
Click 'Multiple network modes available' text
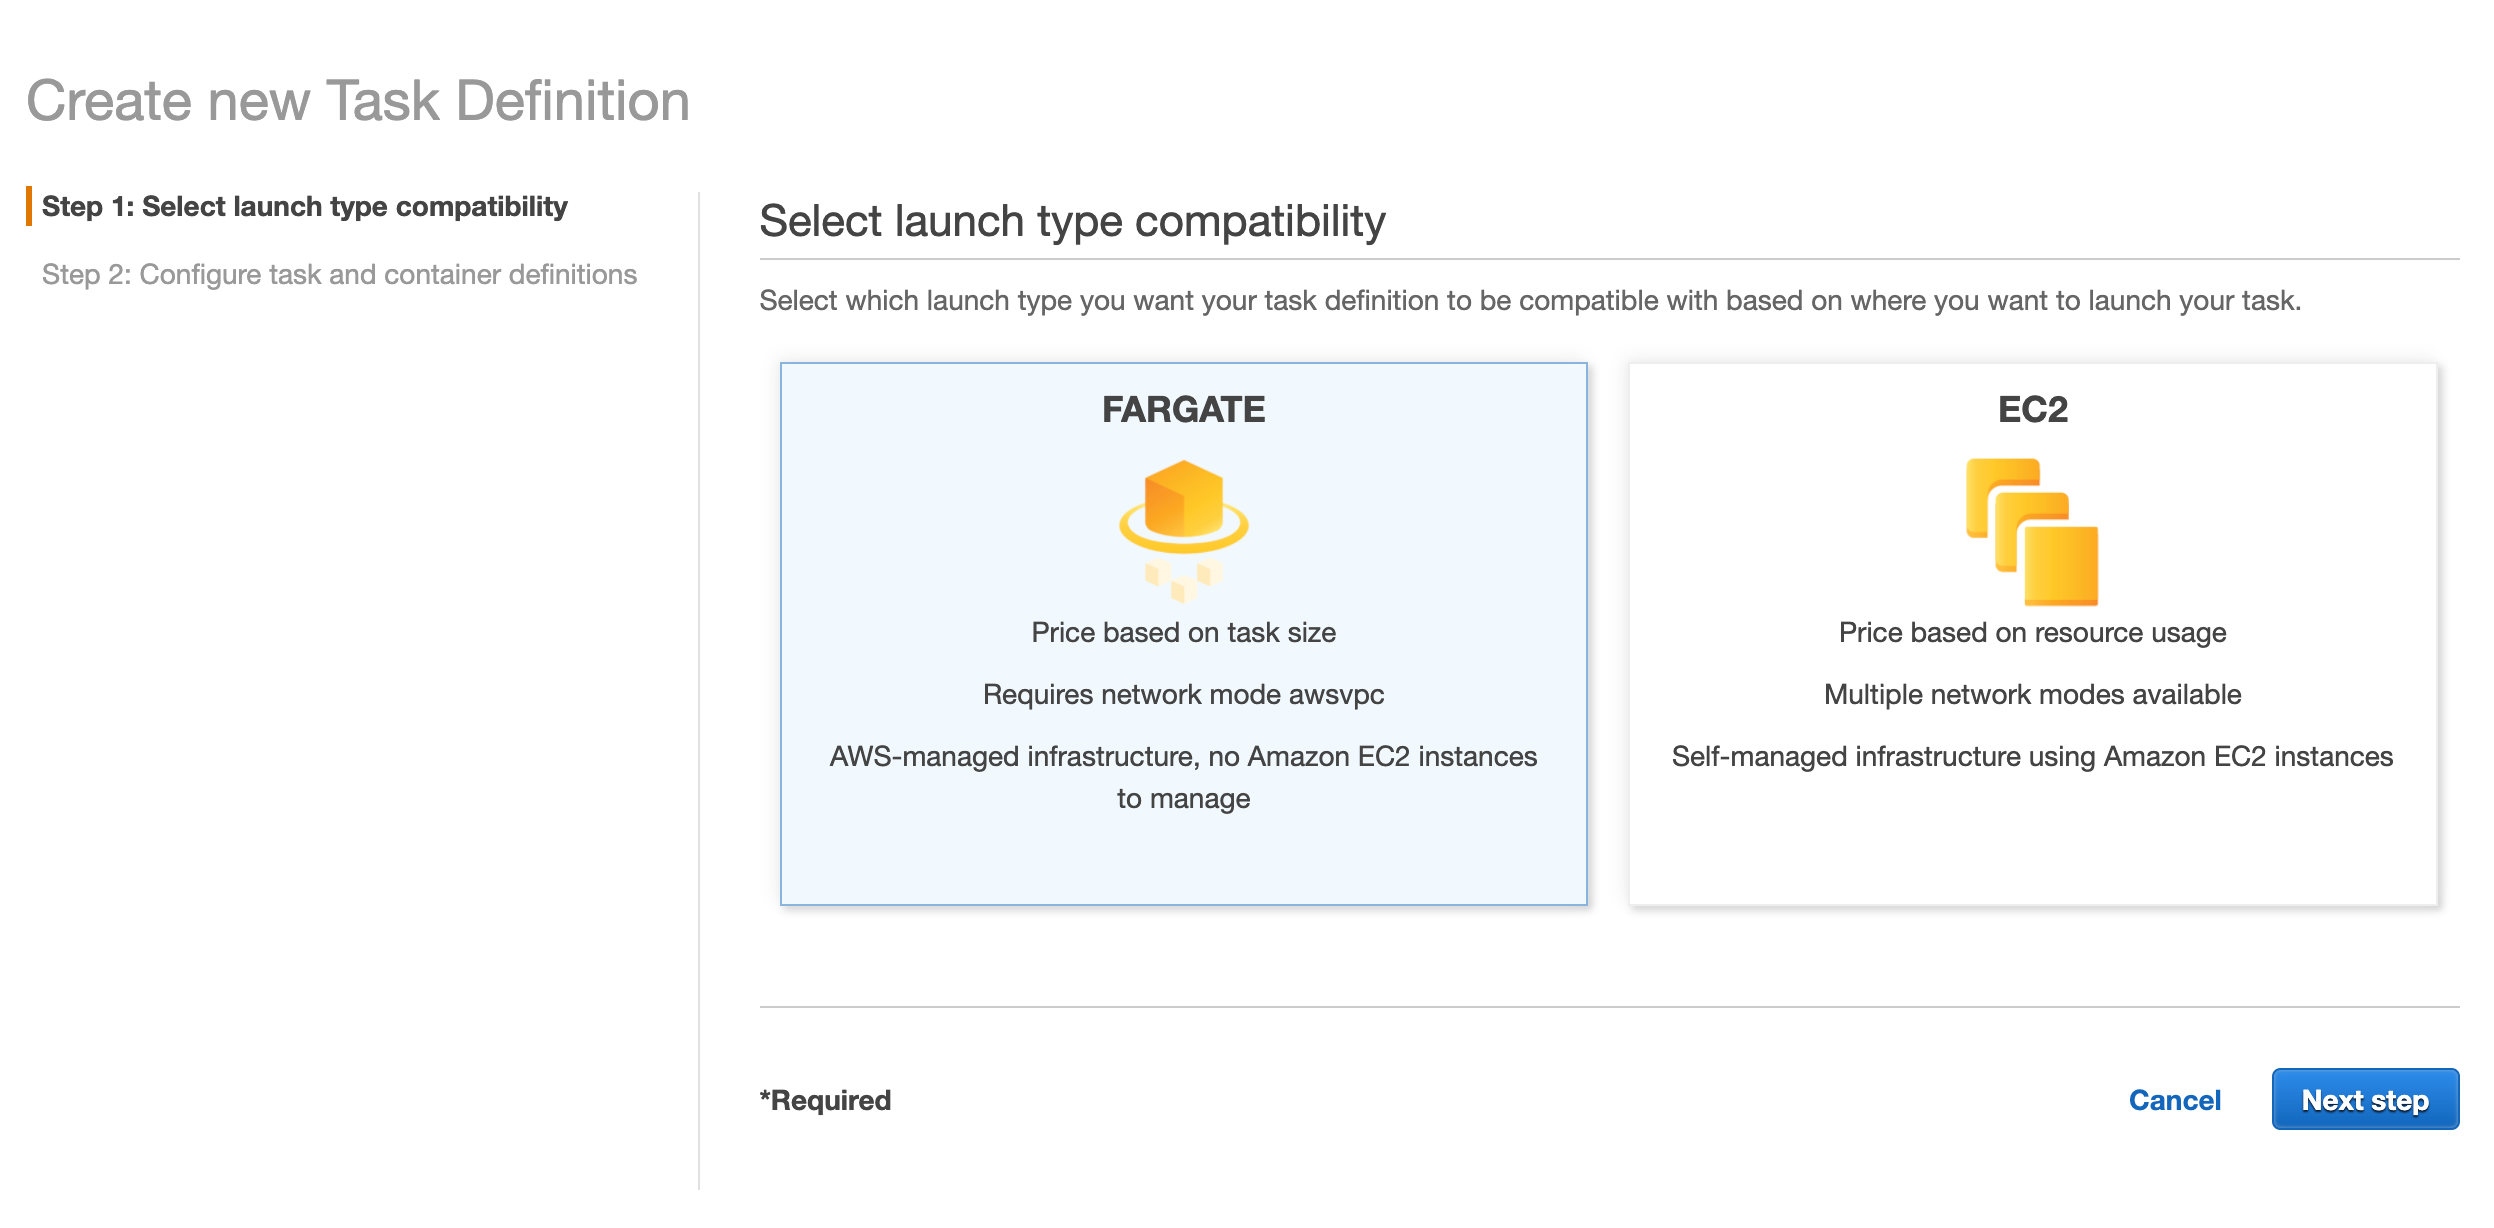click(2032, 694)
